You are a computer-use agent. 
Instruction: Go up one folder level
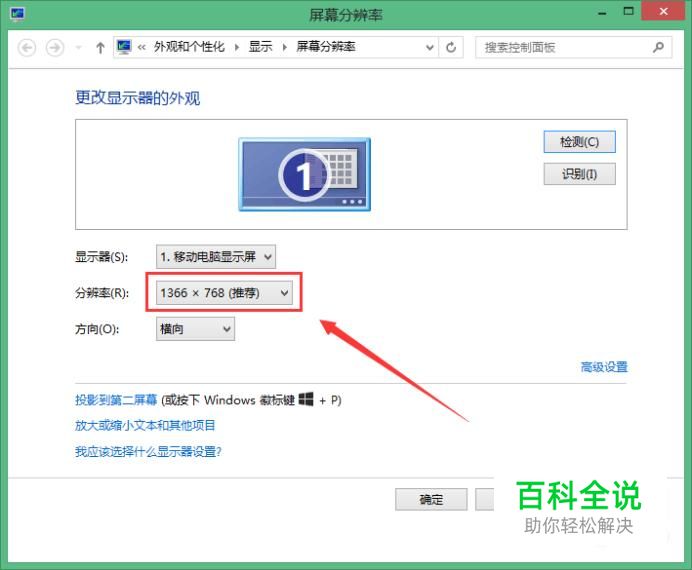(x=100, y=48)
